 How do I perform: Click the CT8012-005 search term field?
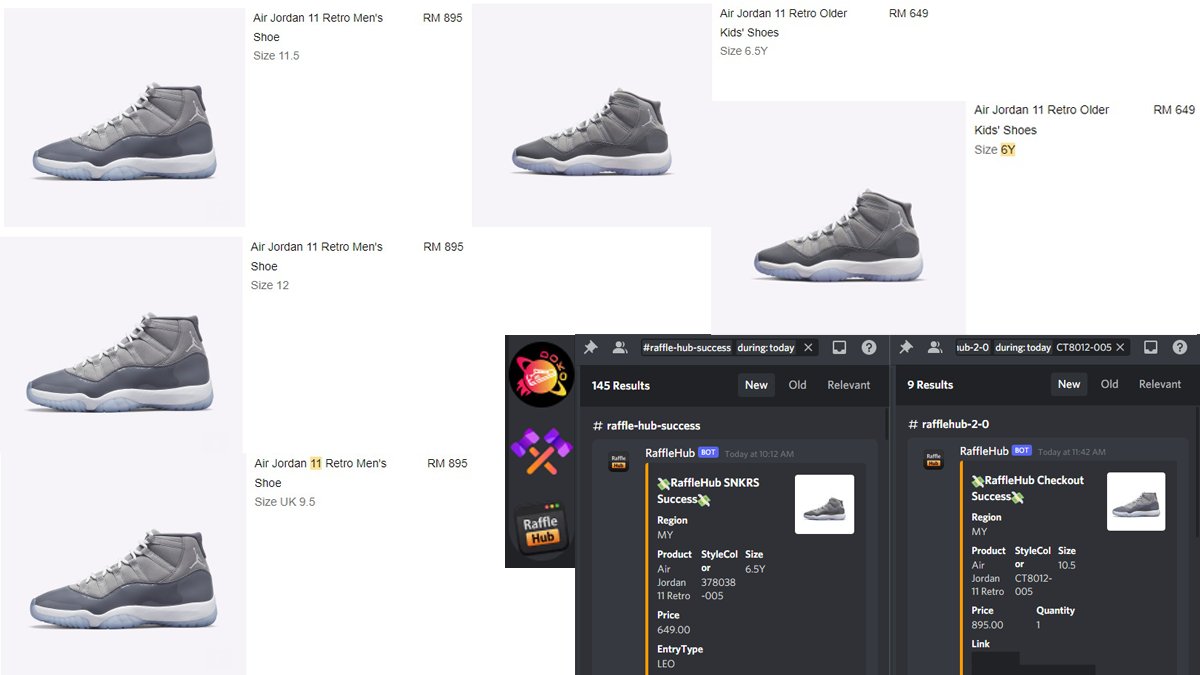(1083, 348)
